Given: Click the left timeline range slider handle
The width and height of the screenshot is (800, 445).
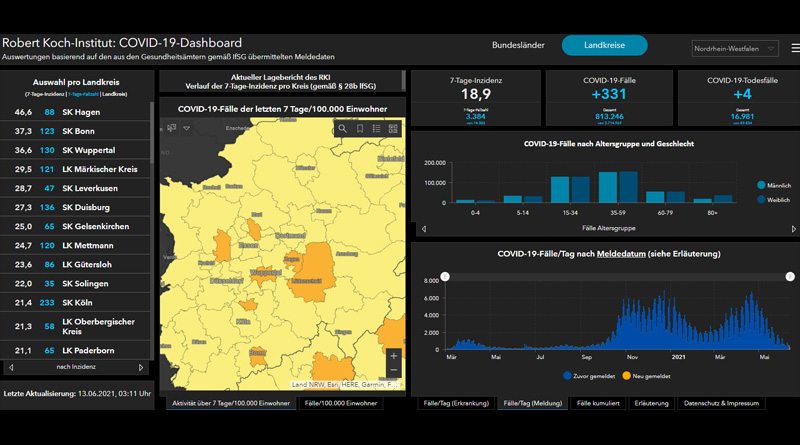Looking at the screenshot, I should coord(445,277).
